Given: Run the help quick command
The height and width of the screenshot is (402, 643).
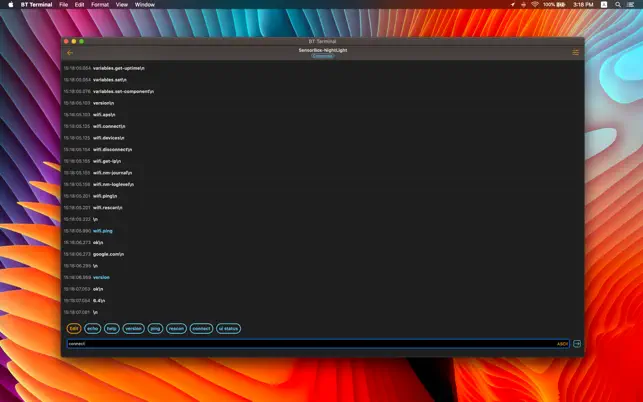Looking at the screenshot, I should tap(112, 329).
